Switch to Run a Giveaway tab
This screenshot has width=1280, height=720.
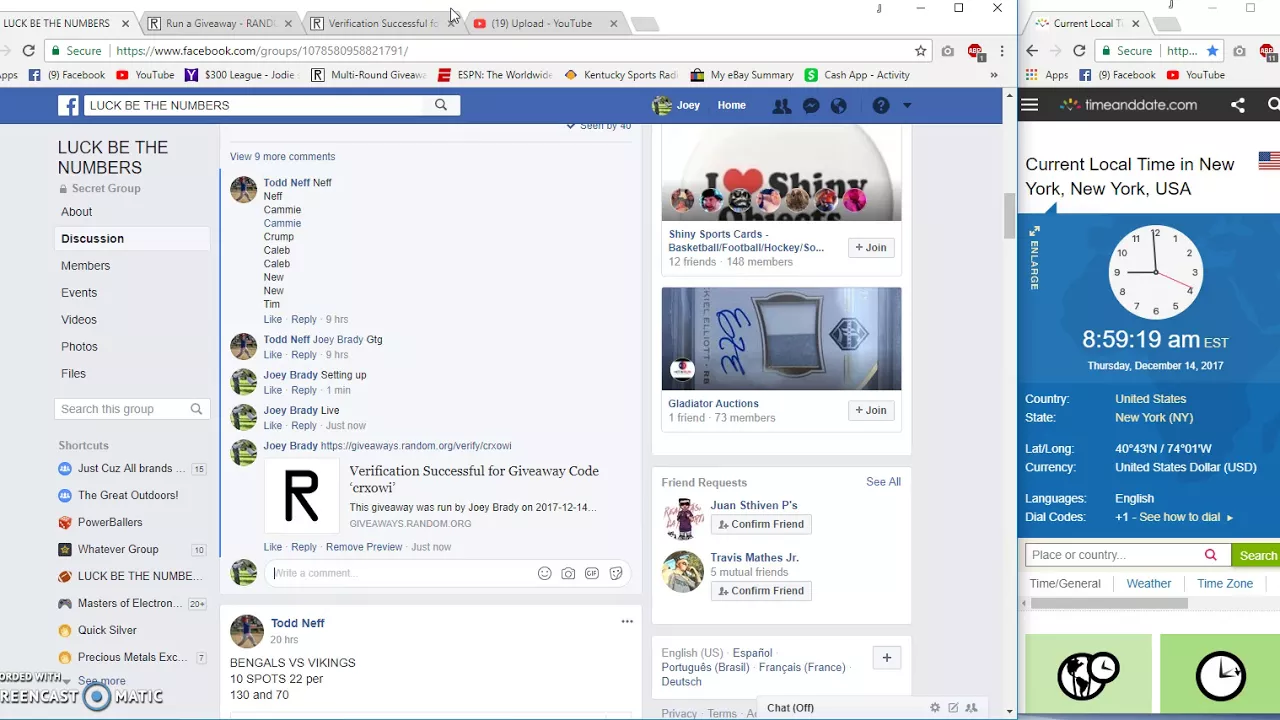pos(220,23)
